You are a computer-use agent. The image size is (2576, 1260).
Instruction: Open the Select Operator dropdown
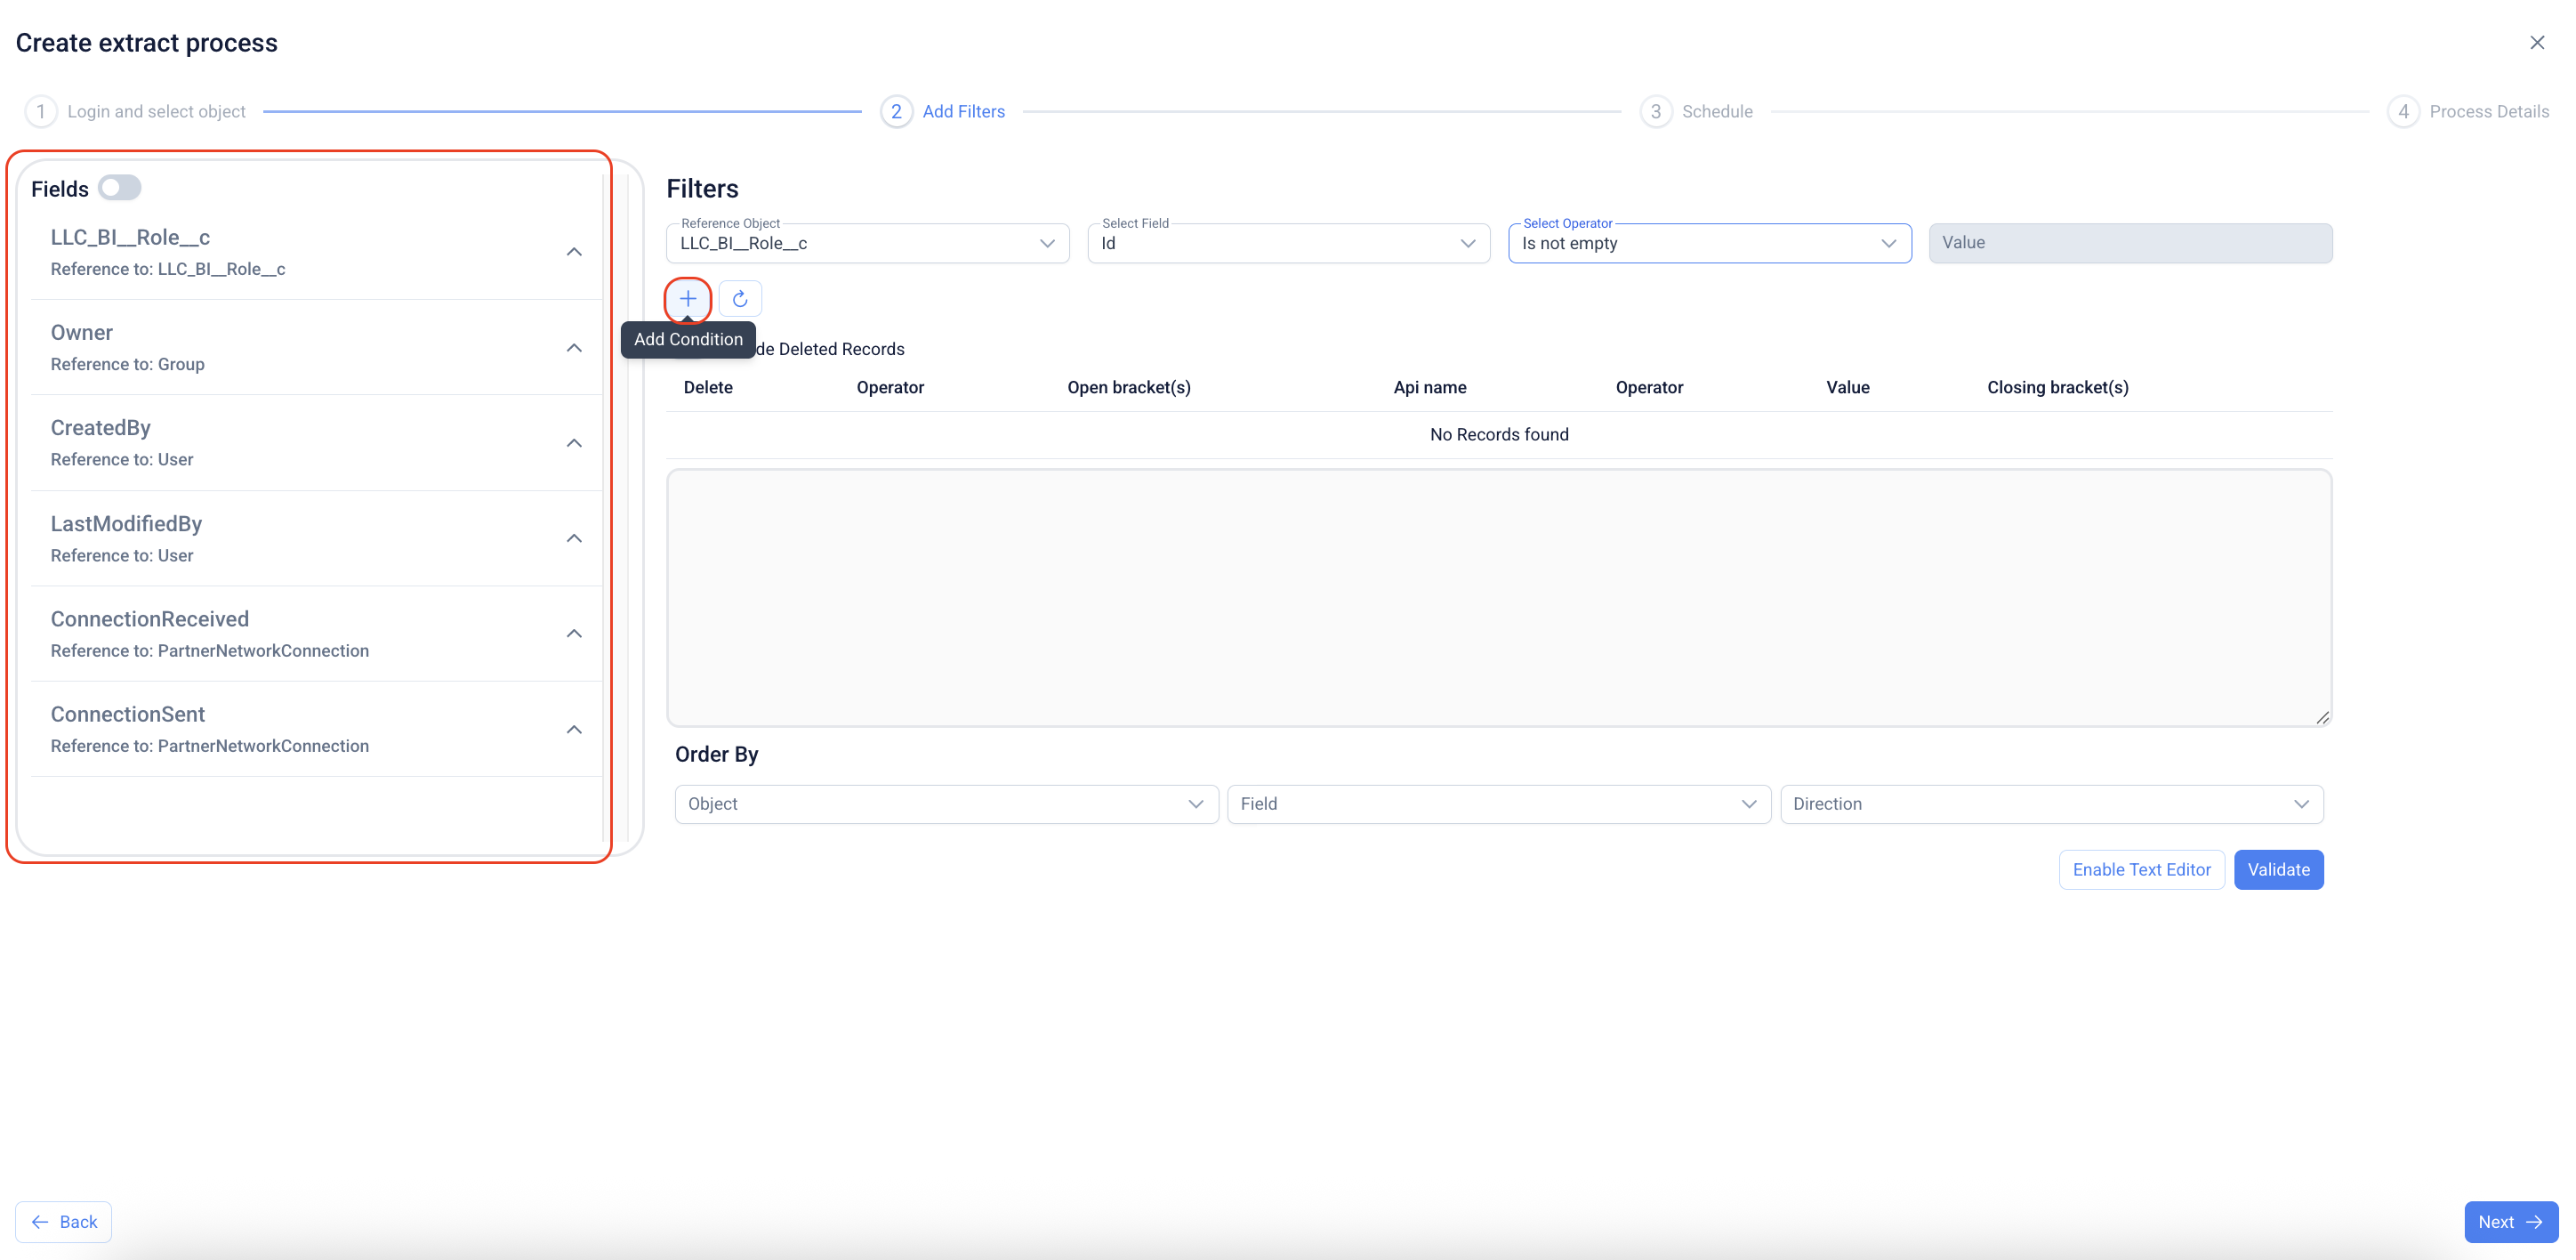coord(1709,243)
